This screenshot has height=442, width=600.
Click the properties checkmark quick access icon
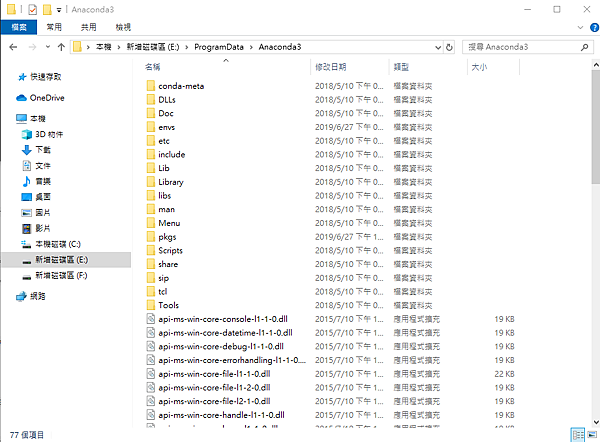[33, 9]
